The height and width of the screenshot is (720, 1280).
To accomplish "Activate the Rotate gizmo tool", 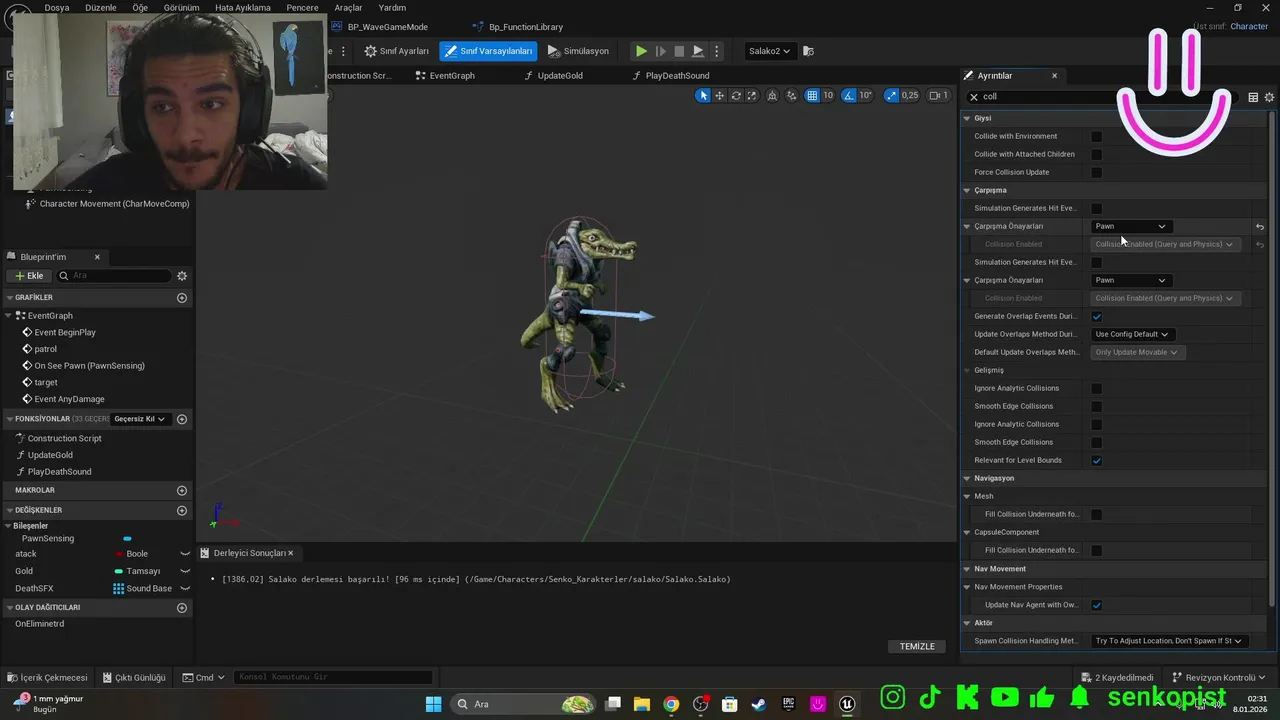I will click(x=736, y=96).
